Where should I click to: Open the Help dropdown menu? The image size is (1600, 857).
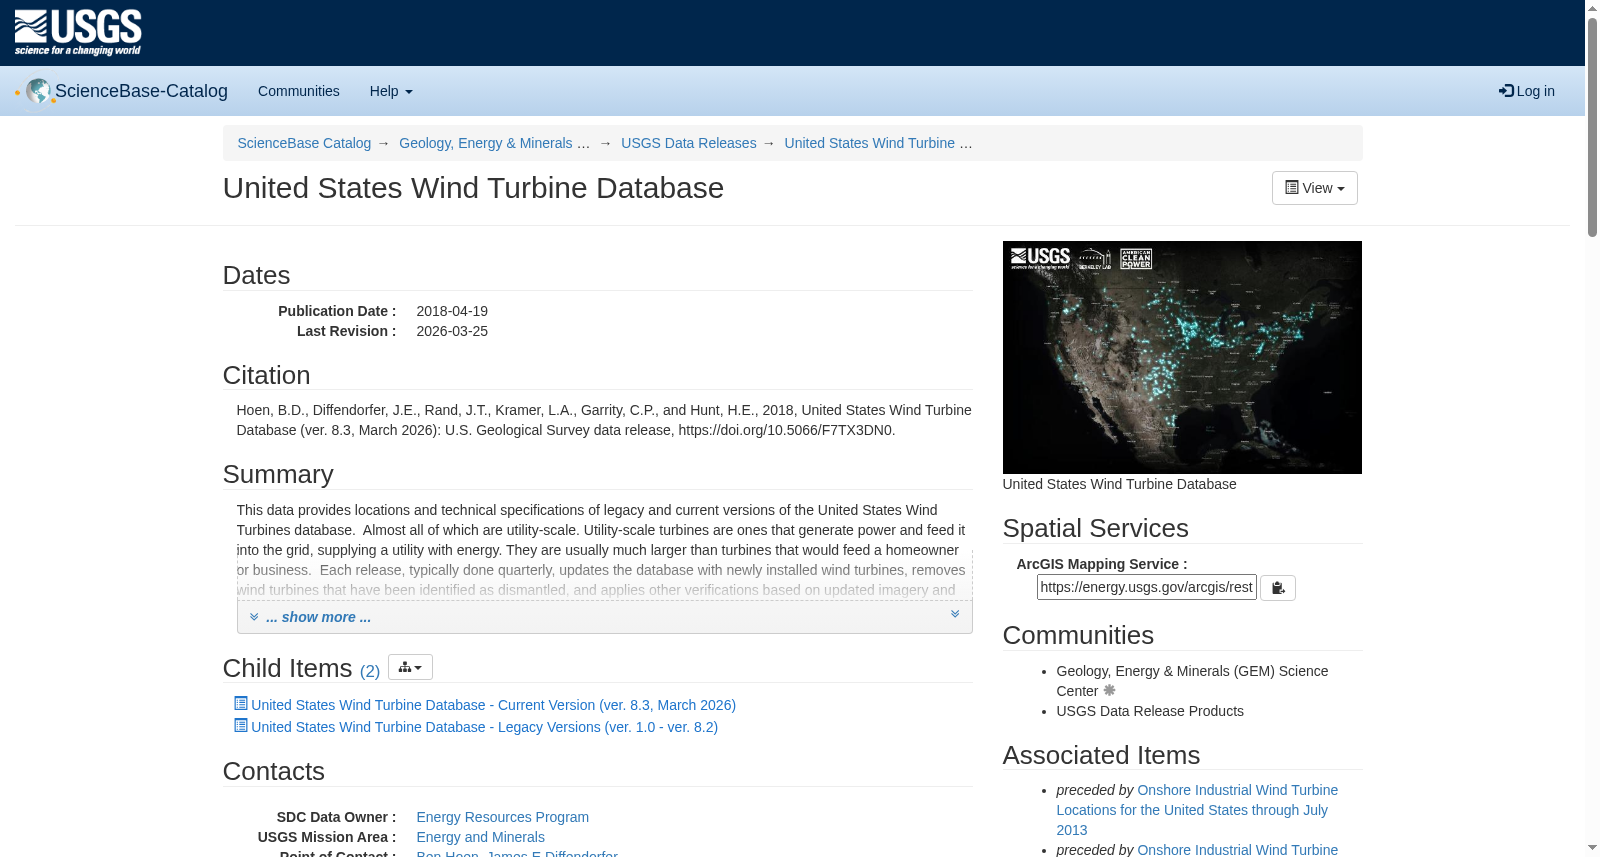click(391, 91)
